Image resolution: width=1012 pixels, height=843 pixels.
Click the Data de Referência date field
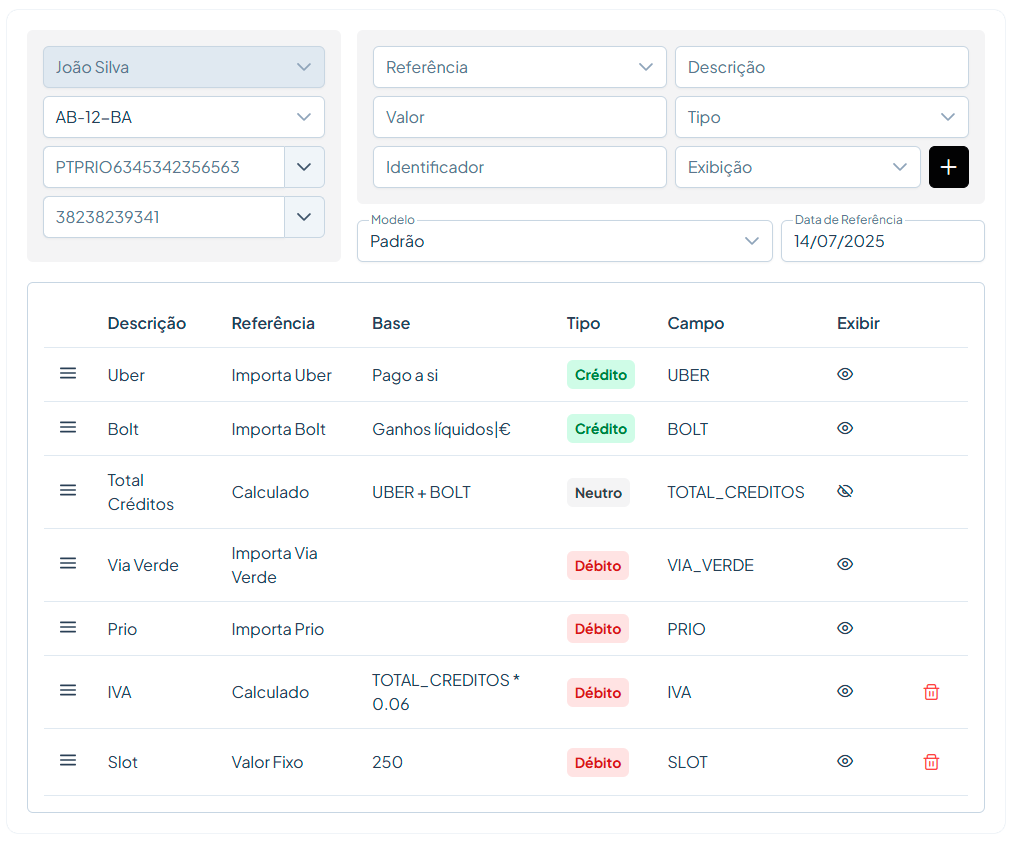[x=882, y=241]
